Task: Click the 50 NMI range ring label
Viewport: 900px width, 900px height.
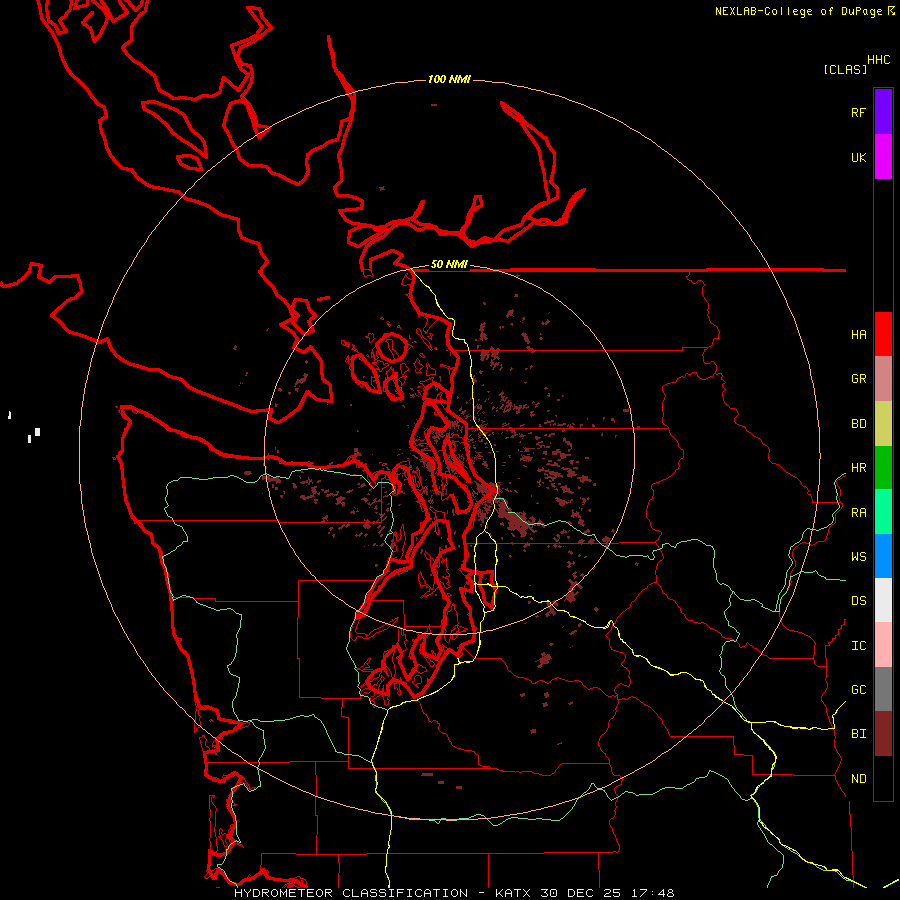Action: (x=449, y=264)
